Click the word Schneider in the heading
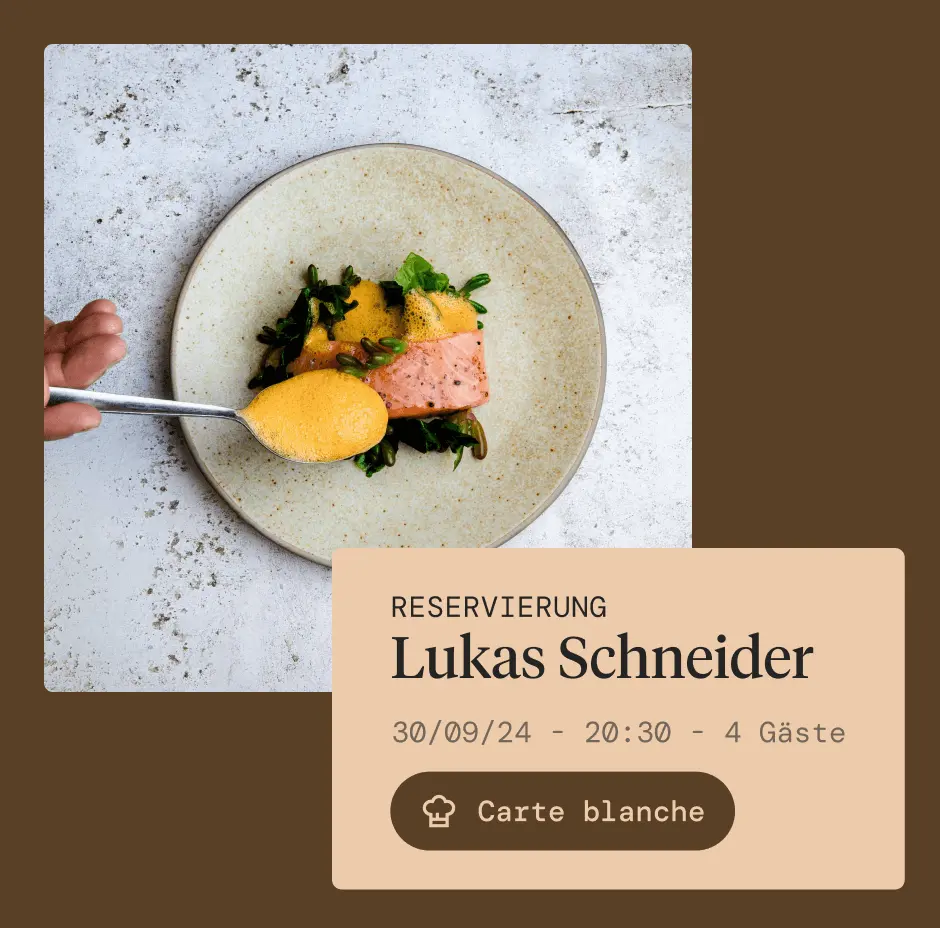Image resolution: width=940 pixels, height=928 pixels. click(686, 658)
